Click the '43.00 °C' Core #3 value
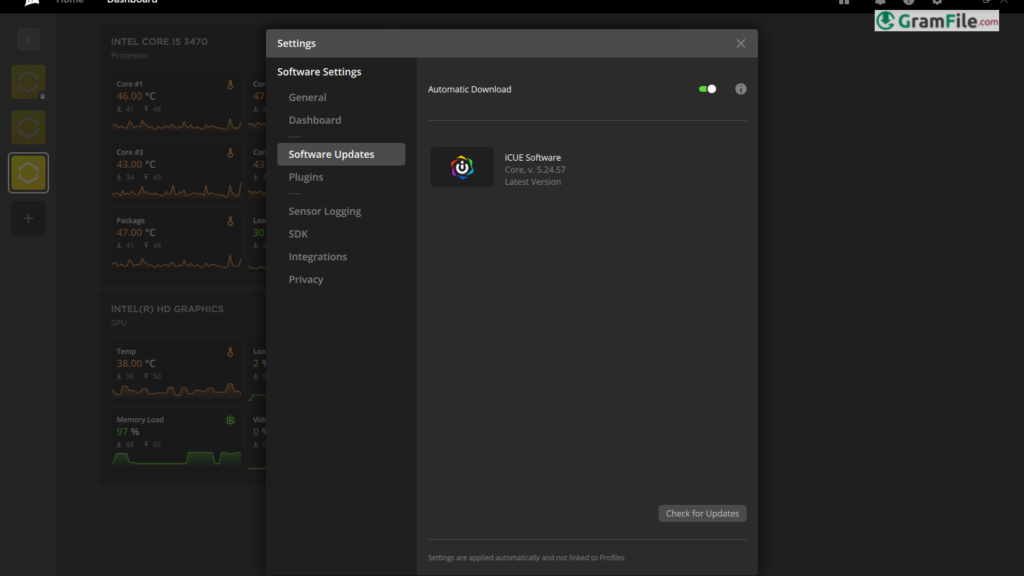This screenshot has width=1024, height=576. 136,165
